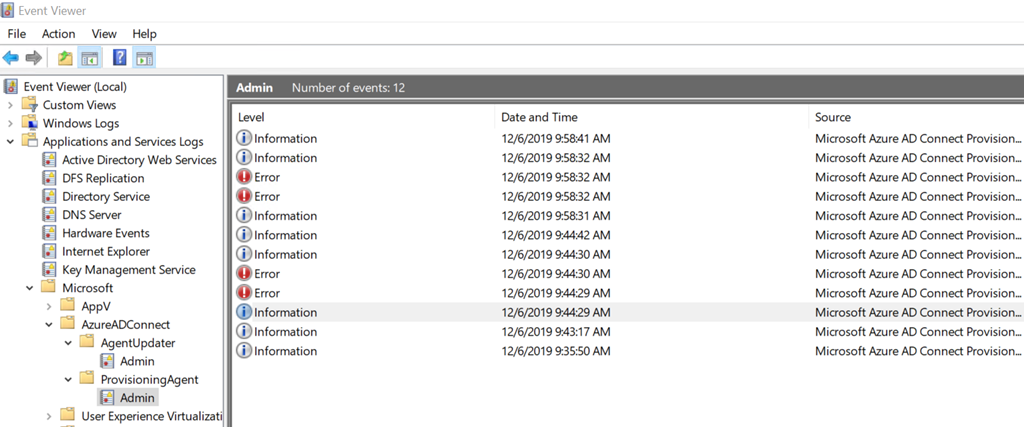Click the Back arrow in the toolbar

11,58
